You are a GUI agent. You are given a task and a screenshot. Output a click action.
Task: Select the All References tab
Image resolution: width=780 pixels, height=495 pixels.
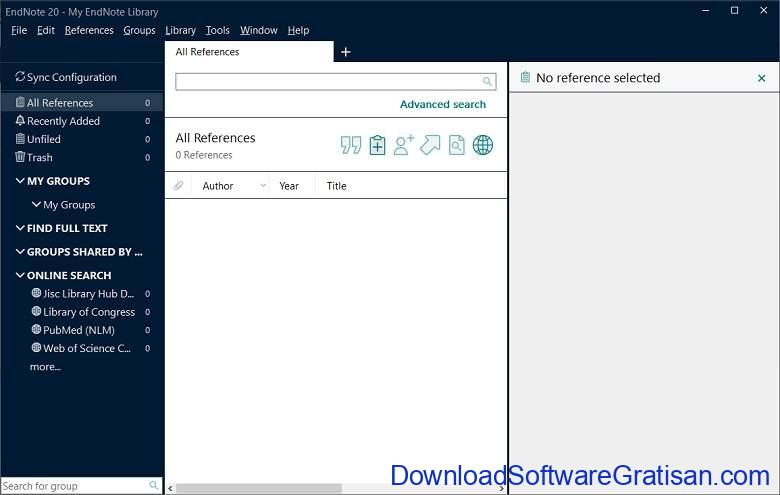coord(249,52)
